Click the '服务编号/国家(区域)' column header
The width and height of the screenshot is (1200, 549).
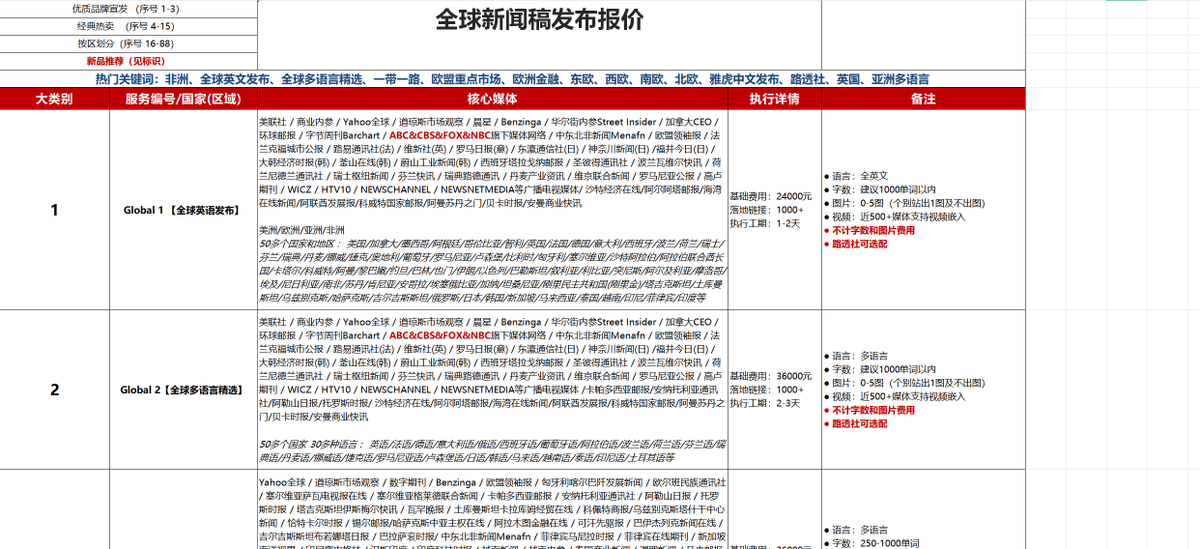coord(182,99)
